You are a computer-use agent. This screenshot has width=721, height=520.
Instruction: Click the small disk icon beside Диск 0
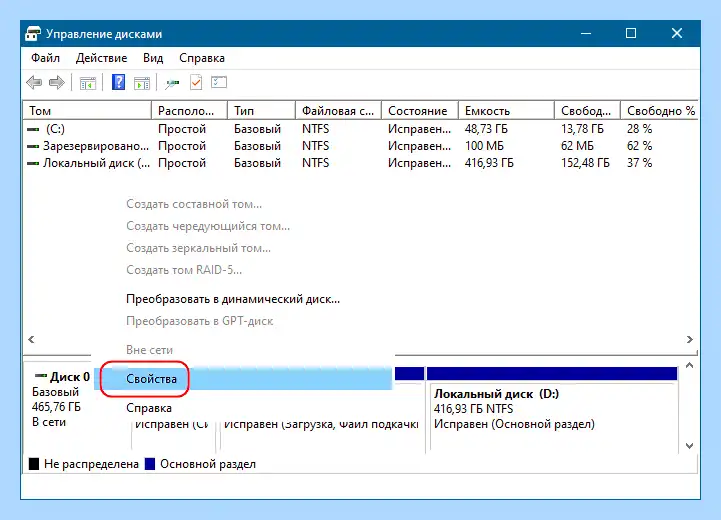[41, 376]
